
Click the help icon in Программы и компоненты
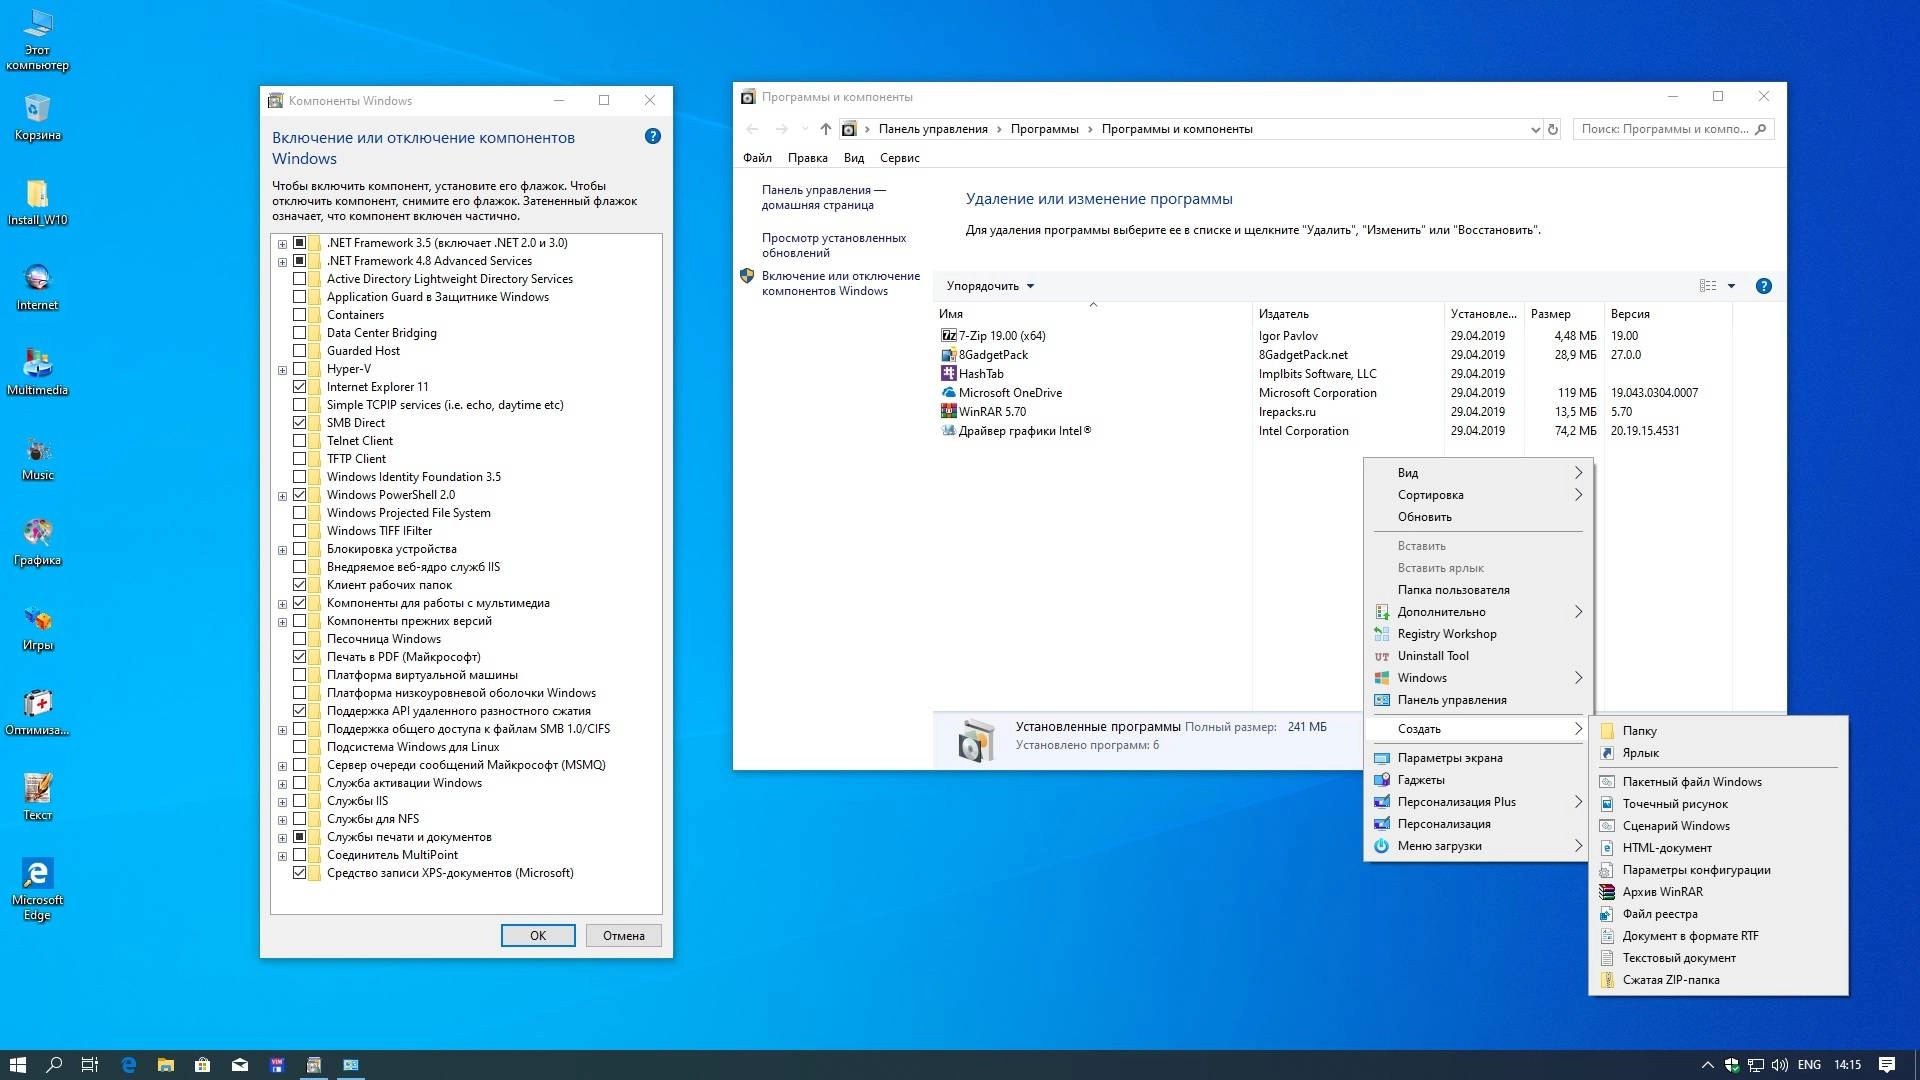[x=1764, y=286]
